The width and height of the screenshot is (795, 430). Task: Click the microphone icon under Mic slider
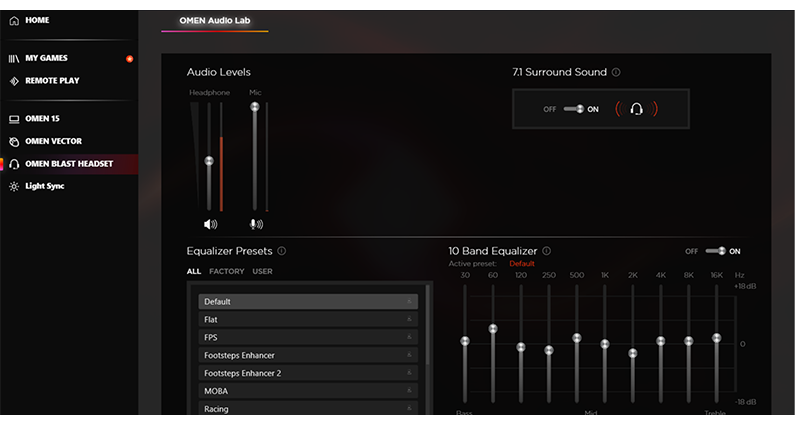point(256,225)
